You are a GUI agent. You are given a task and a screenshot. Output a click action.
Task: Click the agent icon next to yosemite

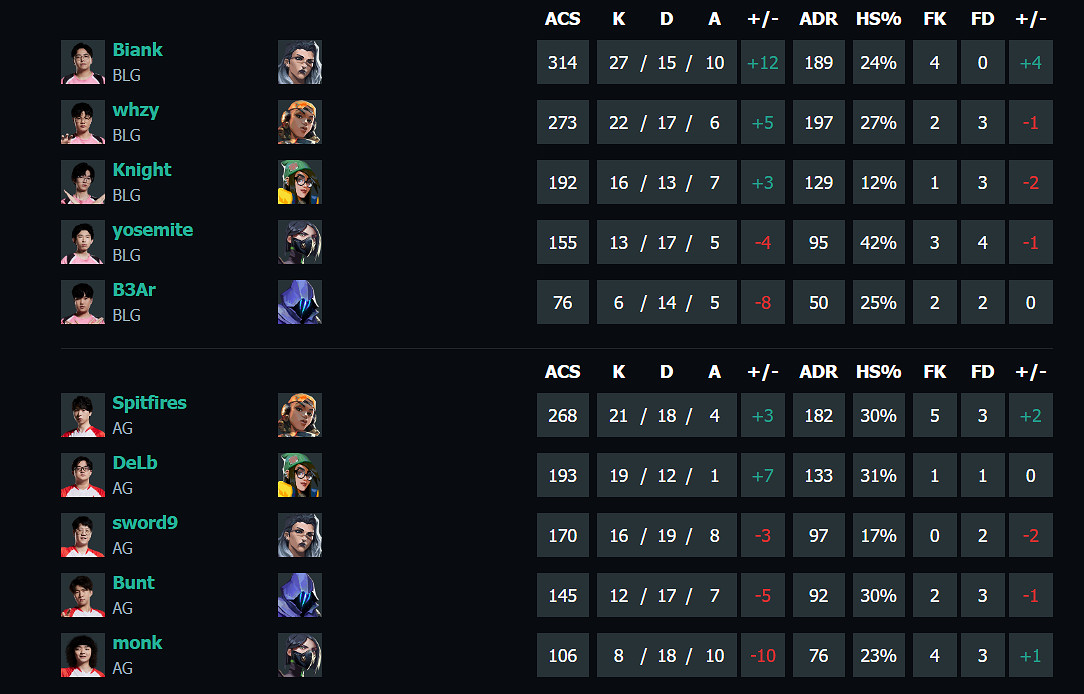pyautogui.click(x=299, y=242)
